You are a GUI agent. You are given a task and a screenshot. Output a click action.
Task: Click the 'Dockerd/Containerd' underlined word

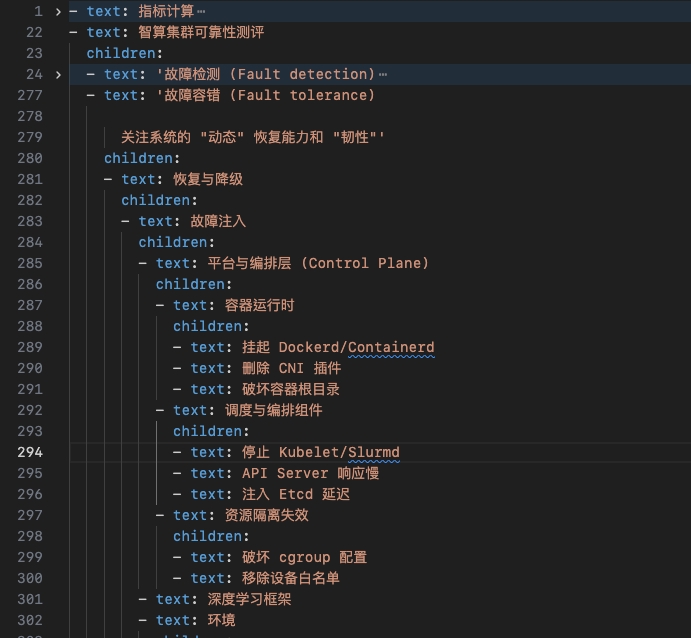[356, 347]
